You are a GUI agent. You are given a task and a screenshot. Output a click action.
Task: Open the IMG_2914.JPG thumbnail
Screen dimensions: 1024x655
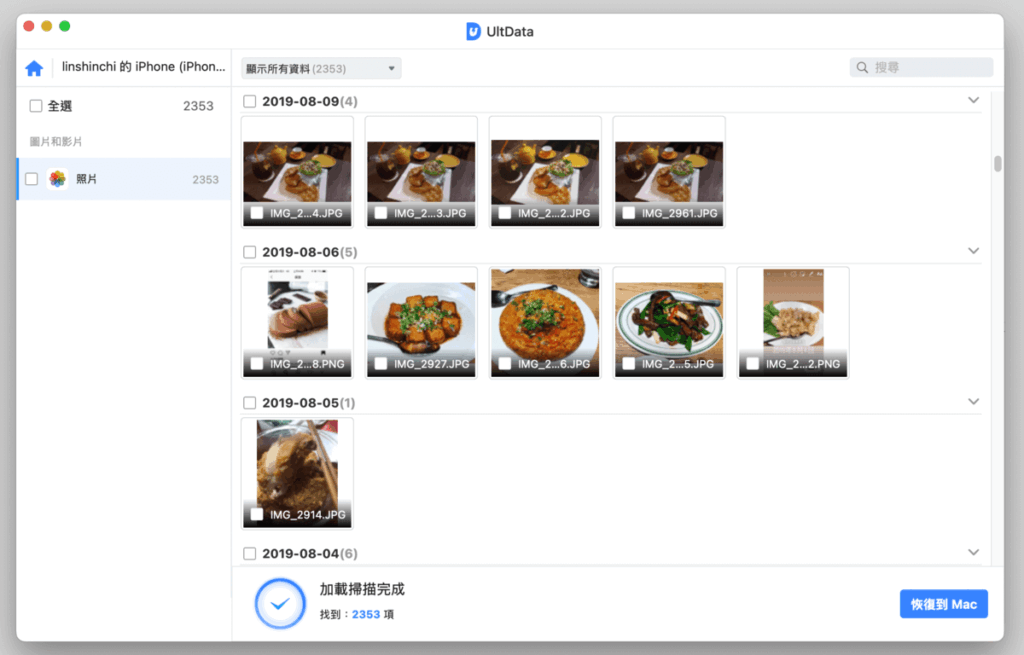297,460
